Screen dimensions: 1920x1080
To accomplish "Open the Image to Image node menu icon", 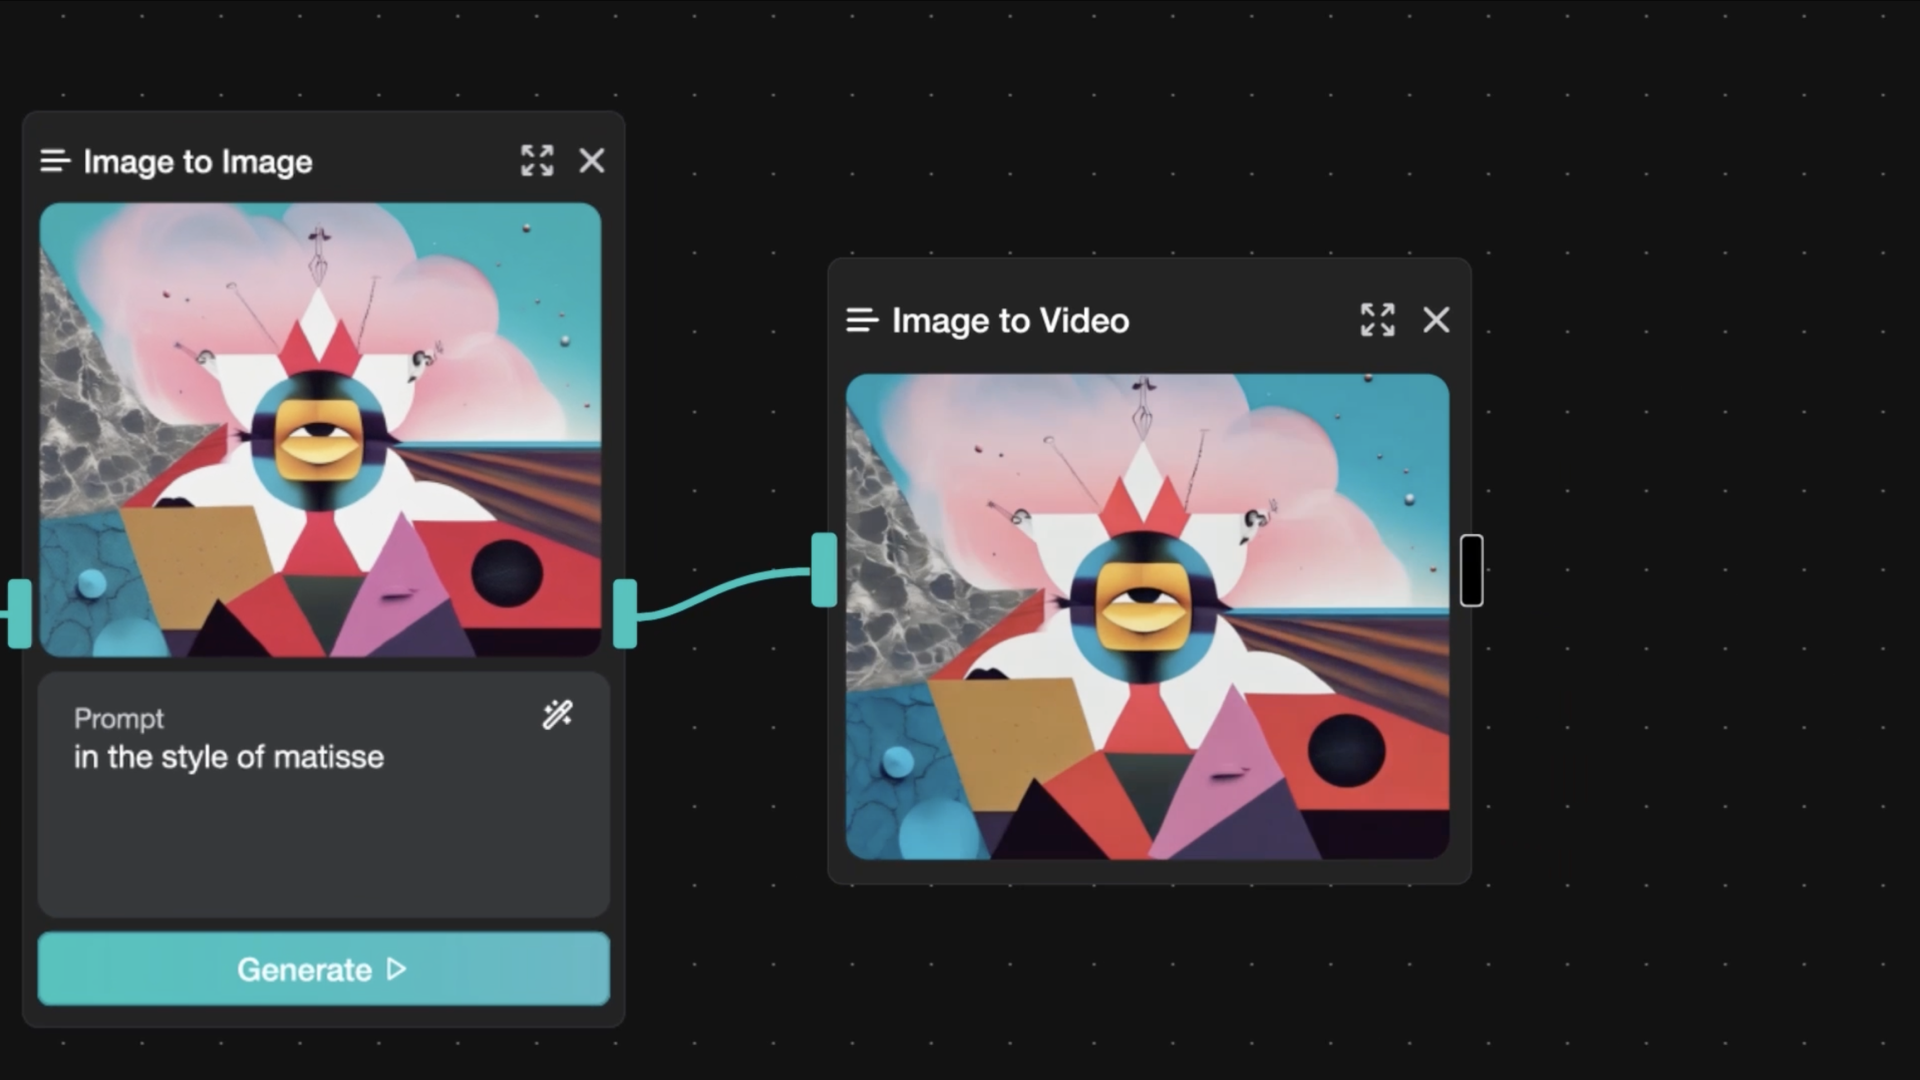I will (x=55, y=161).
